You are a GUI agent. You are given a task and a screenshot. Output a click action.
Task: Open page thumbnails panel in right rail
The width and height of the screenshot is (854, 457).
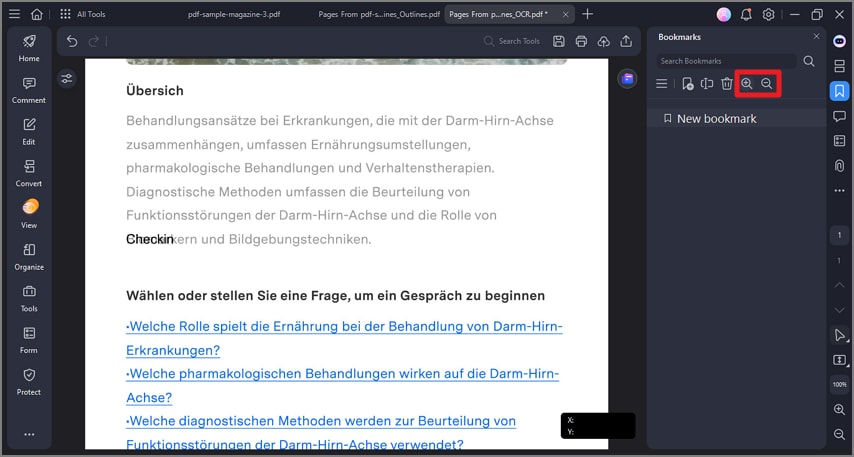839,66
